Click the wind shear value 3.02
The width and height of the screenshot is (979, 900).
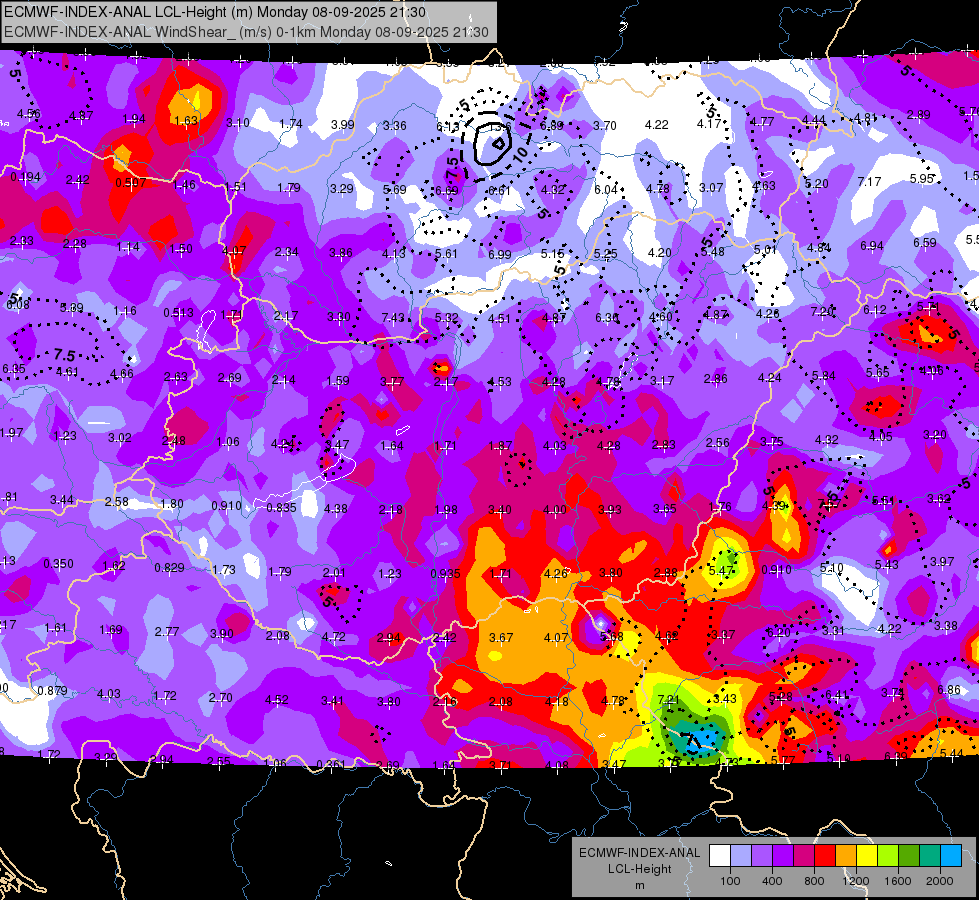click(x=120, y=438)
